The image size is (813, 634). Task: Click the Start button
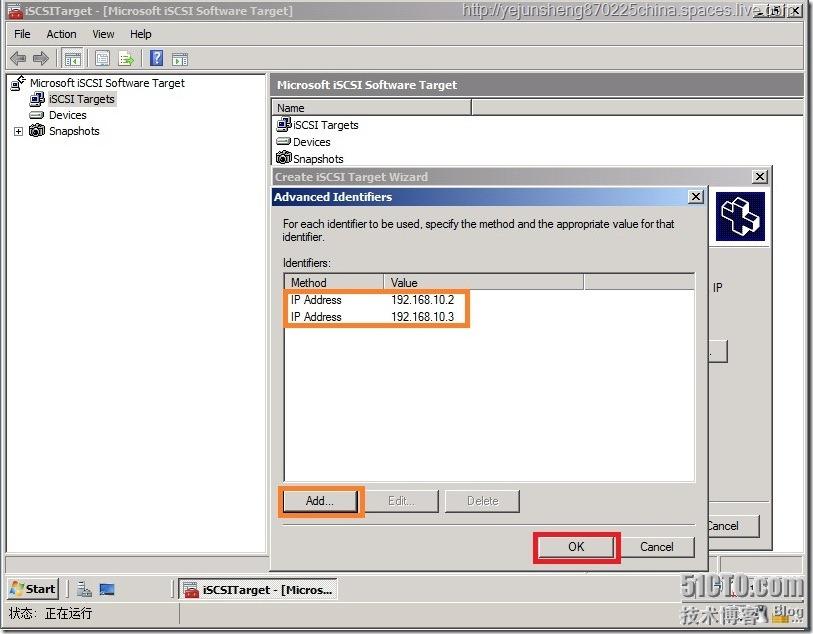[x=33, y=589]
